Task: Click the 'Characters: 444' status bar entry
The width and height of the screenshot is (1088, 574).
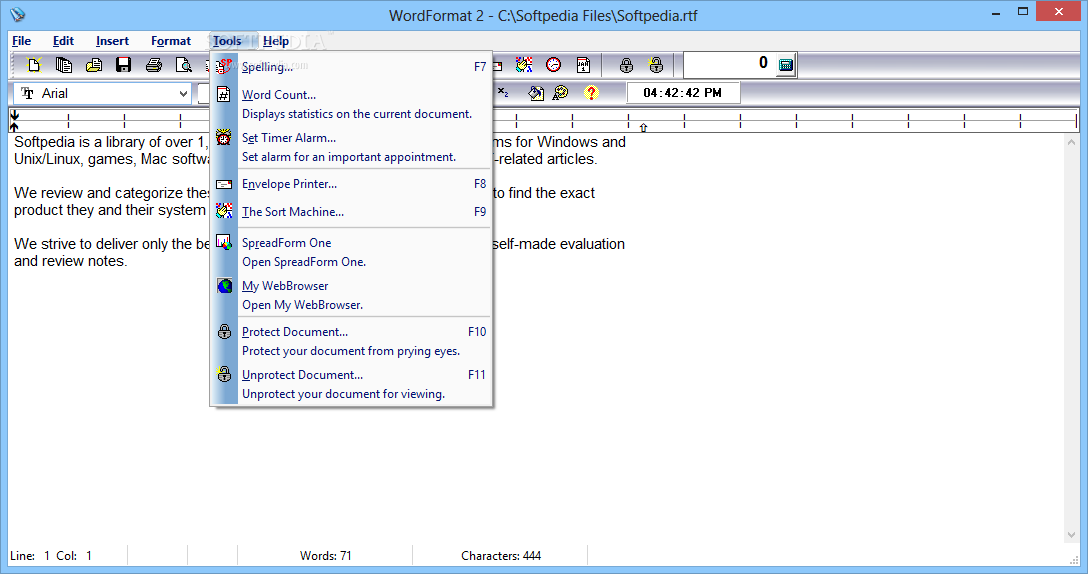Action: click(500, 556)
